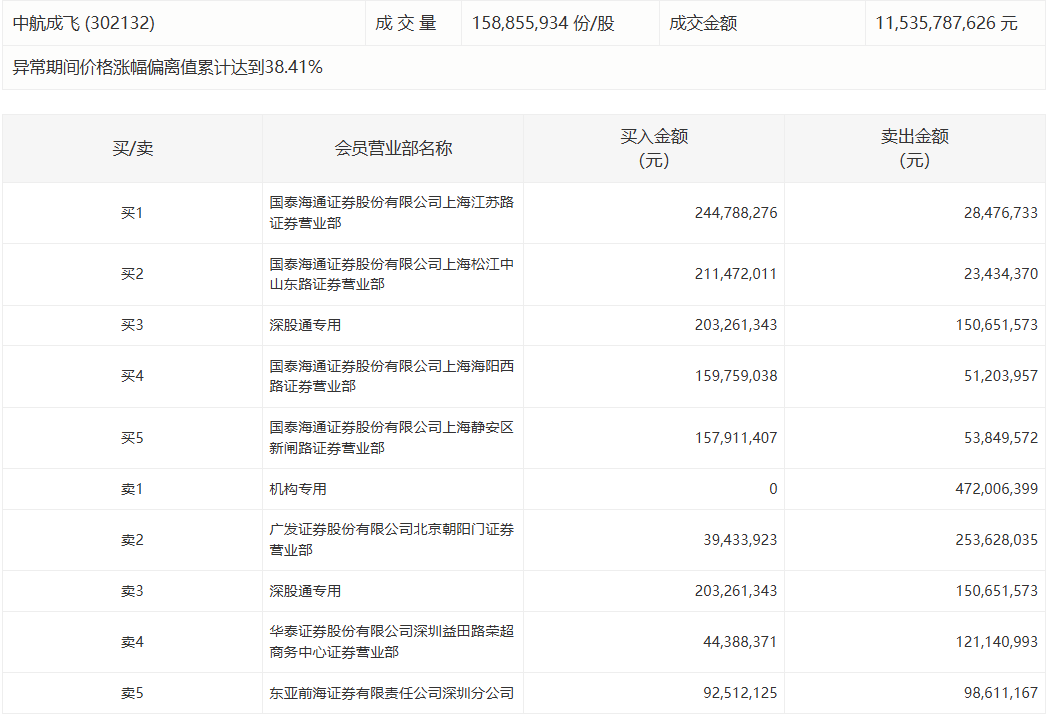Click the 会员营业部名称 column header

point(393,148)
